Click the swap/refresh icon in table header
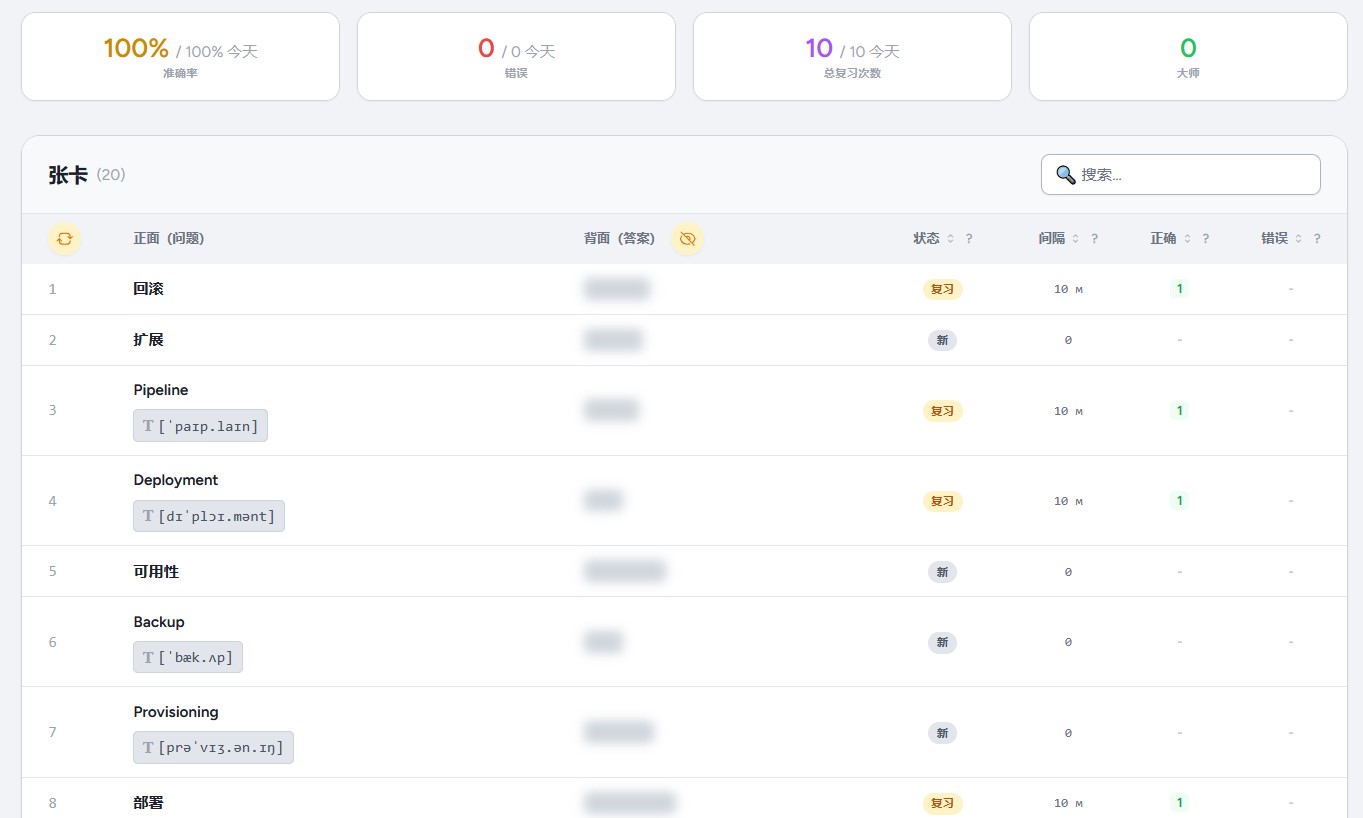1363x818 pixels. pyautogui.click(x=65, y=239)
